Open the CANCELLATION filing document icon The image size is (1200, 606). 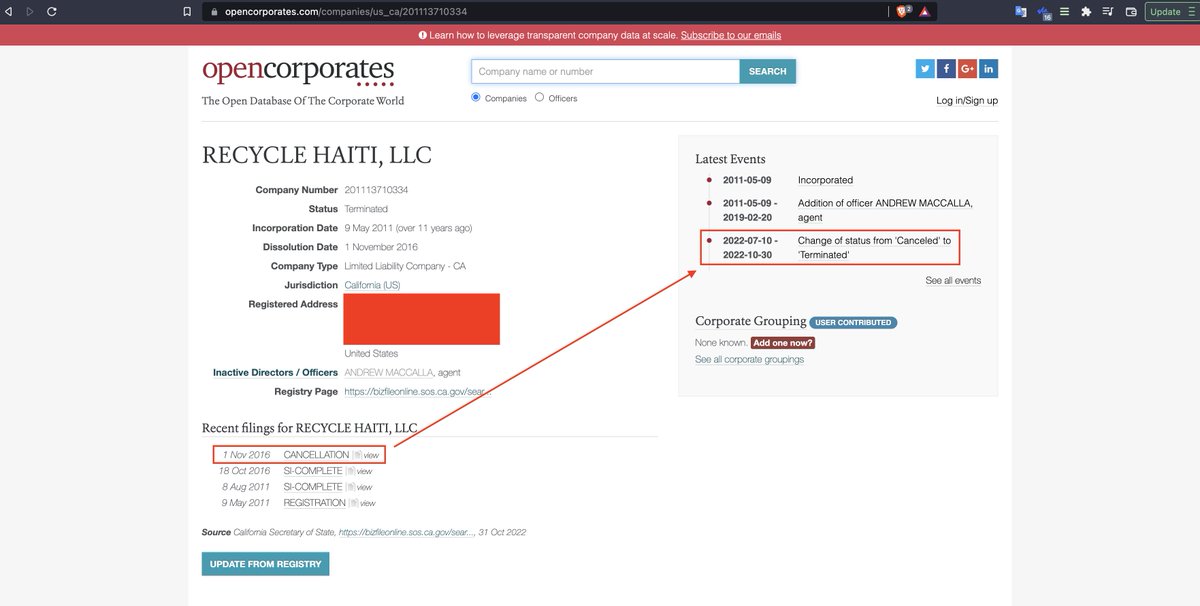(x=357, y=455)
